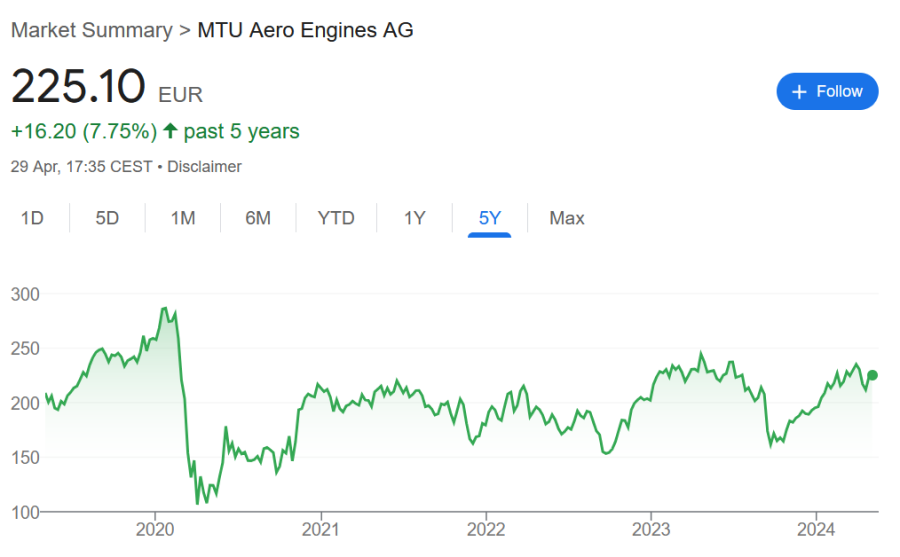
Task: Open the Market Summary link
Action: point(91,30)
